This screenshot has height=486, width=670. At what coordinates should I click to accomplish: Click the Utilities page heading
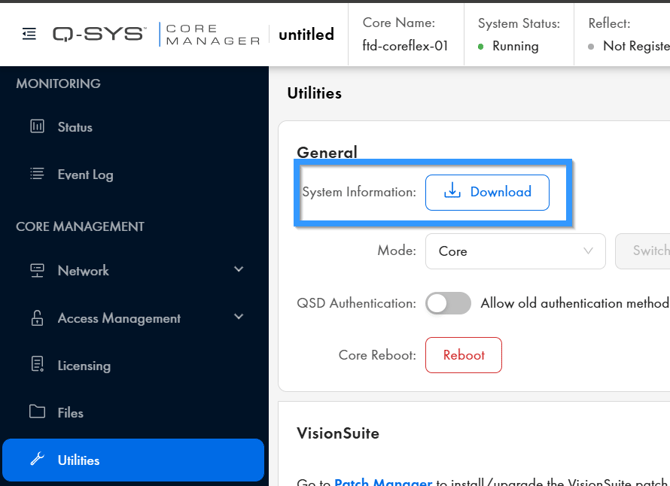314,93
